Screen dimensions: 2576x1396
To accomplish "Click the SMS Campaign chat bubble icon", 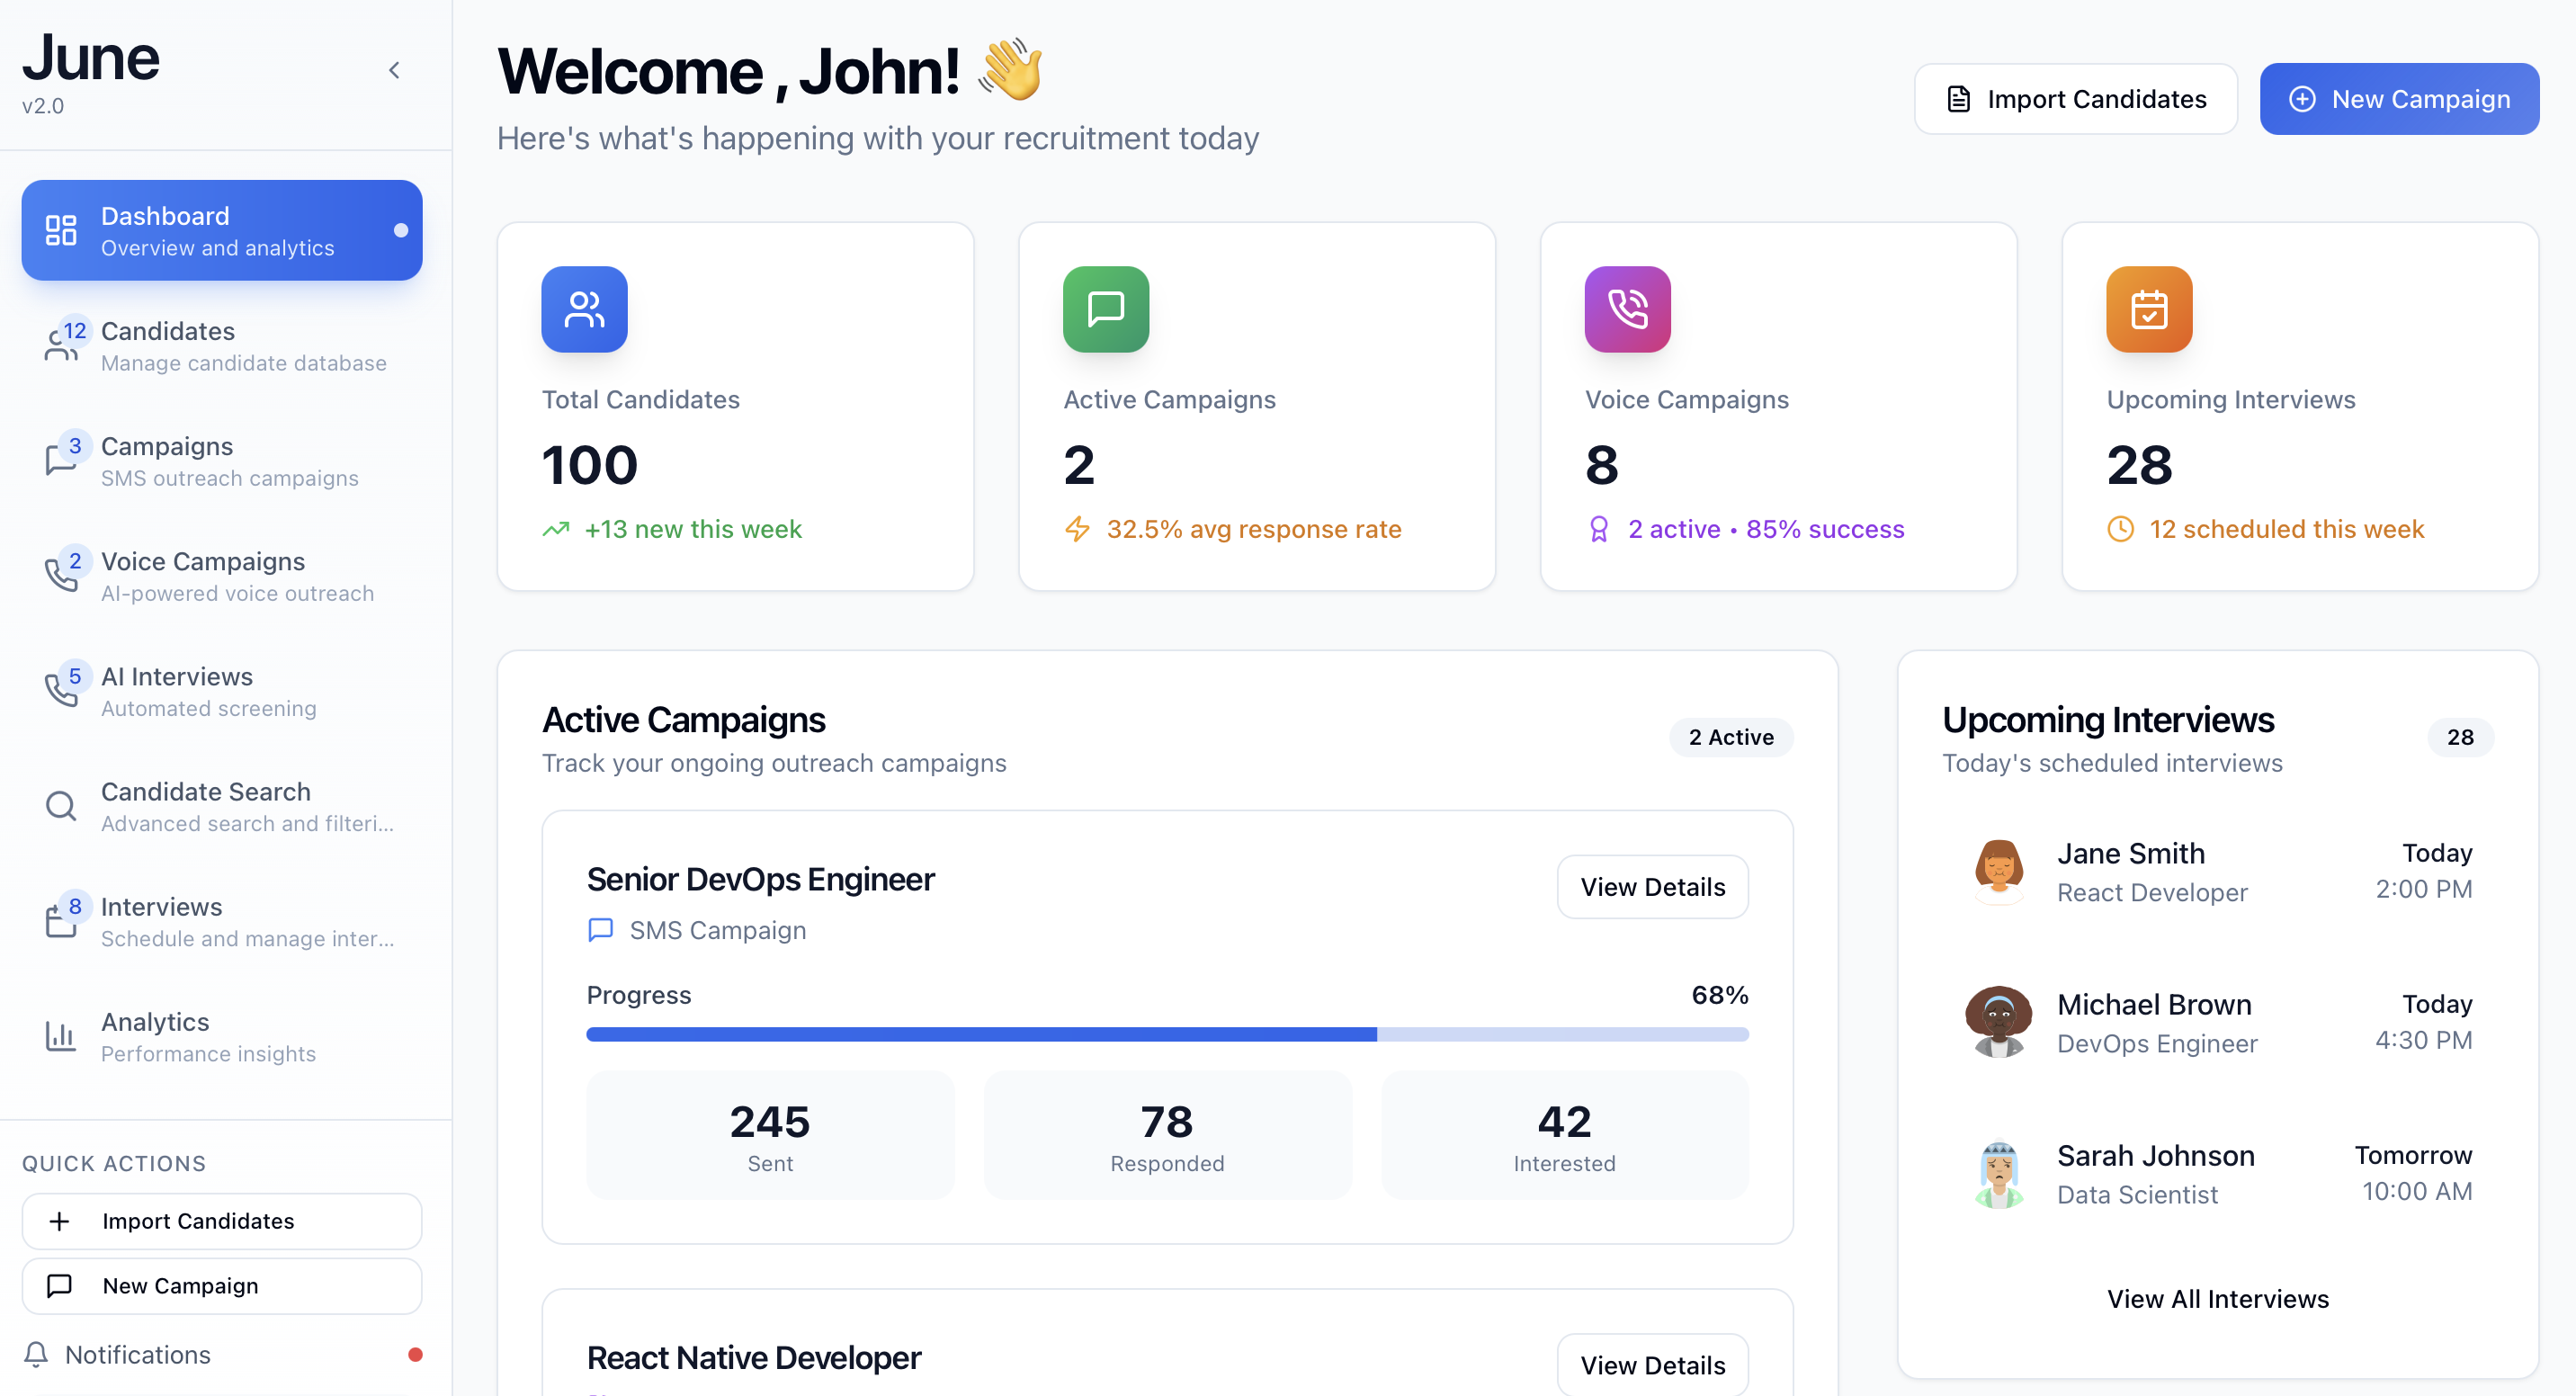I will (x=600, y=930).
